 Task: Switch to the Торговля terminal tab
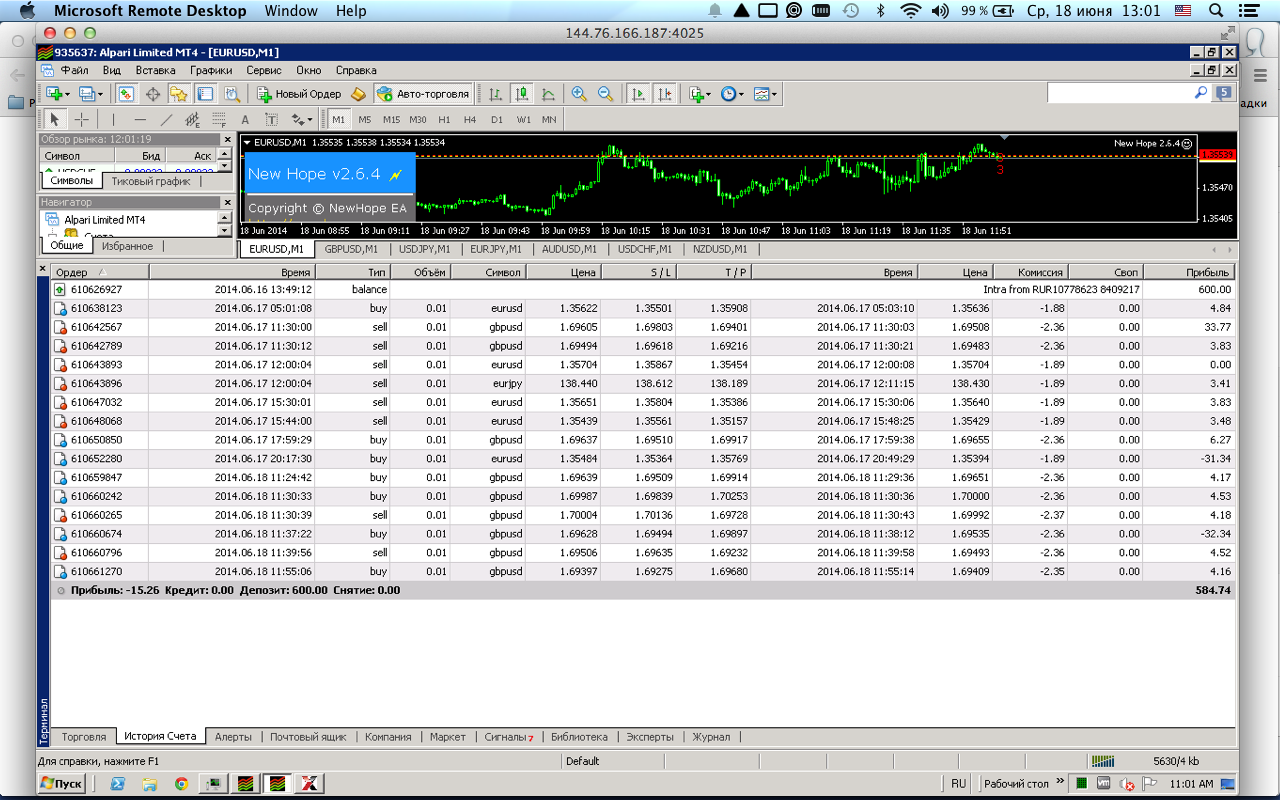tap(84, 737)
